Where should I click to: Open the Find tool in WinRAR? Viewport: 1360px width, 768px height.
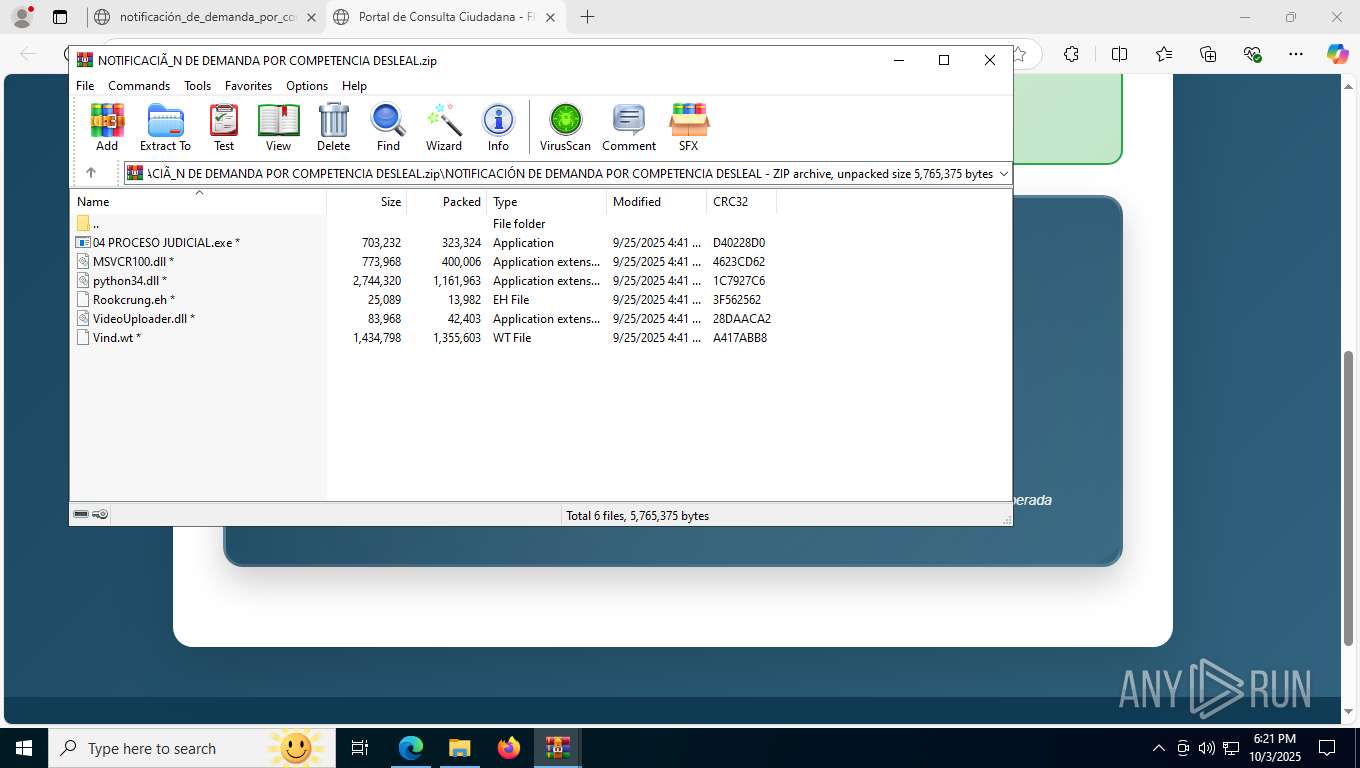coord(388,128)
